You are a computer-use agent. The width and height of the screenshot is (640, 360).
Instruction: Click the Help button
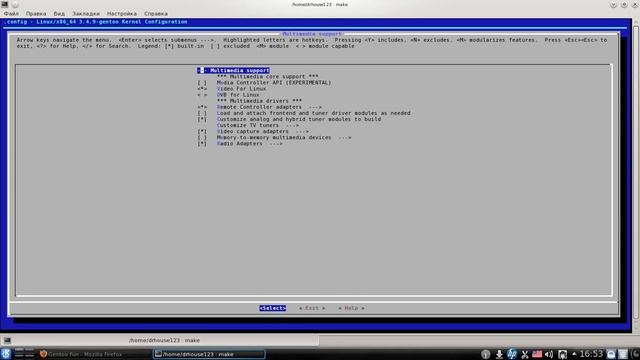(x=351, y=308)
